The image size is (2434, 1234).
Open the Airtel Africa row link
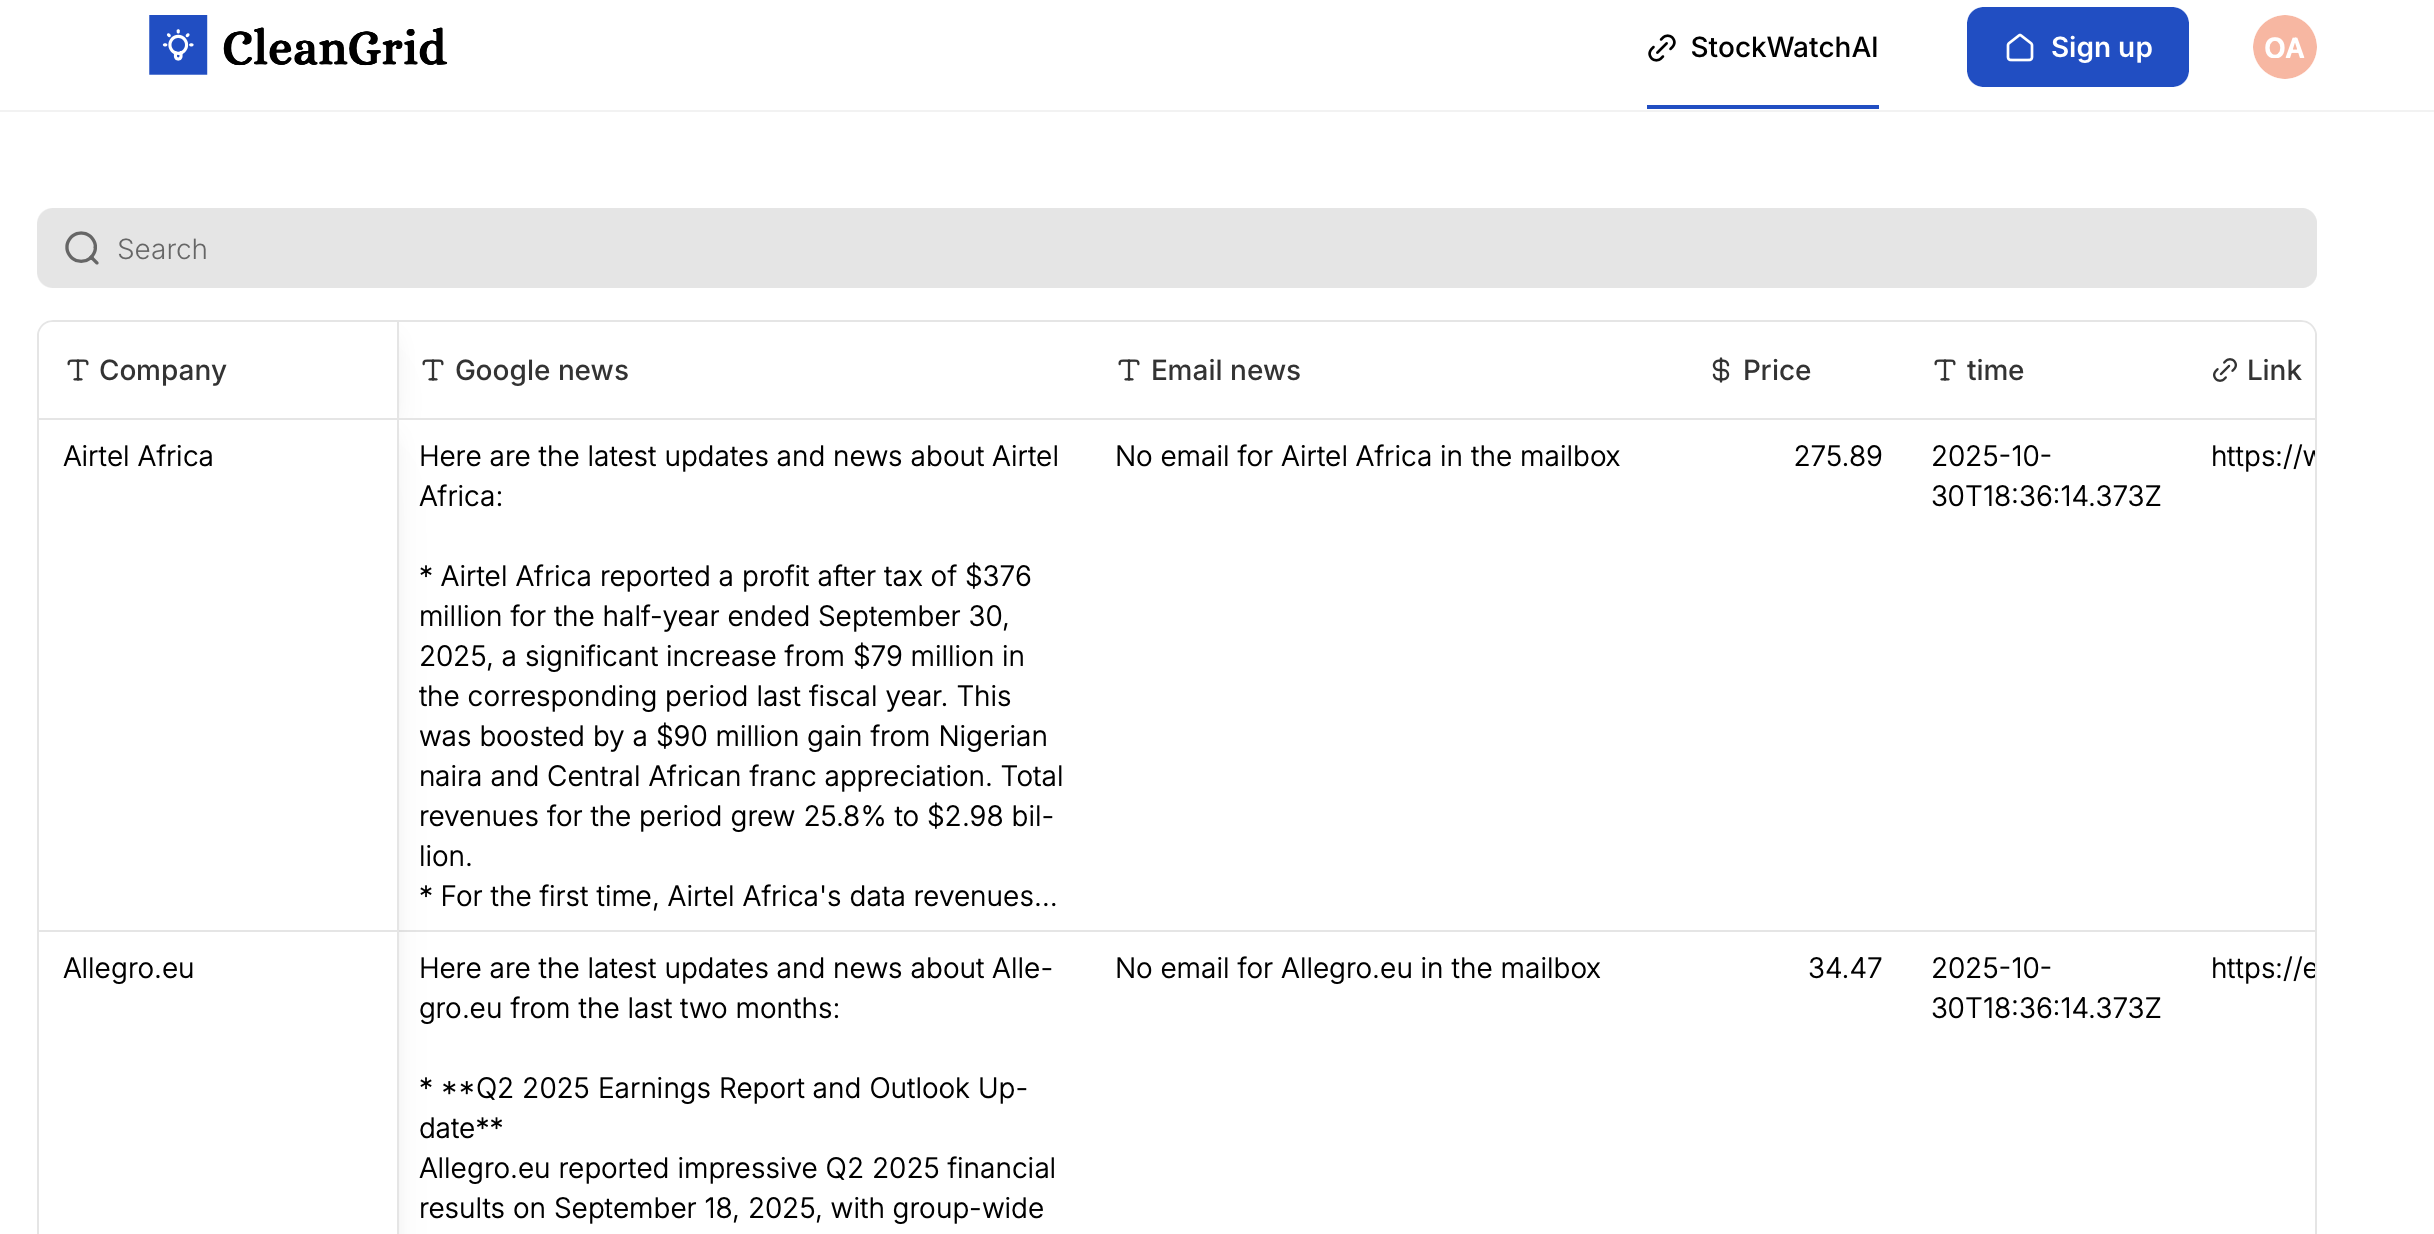point(2262,456)
